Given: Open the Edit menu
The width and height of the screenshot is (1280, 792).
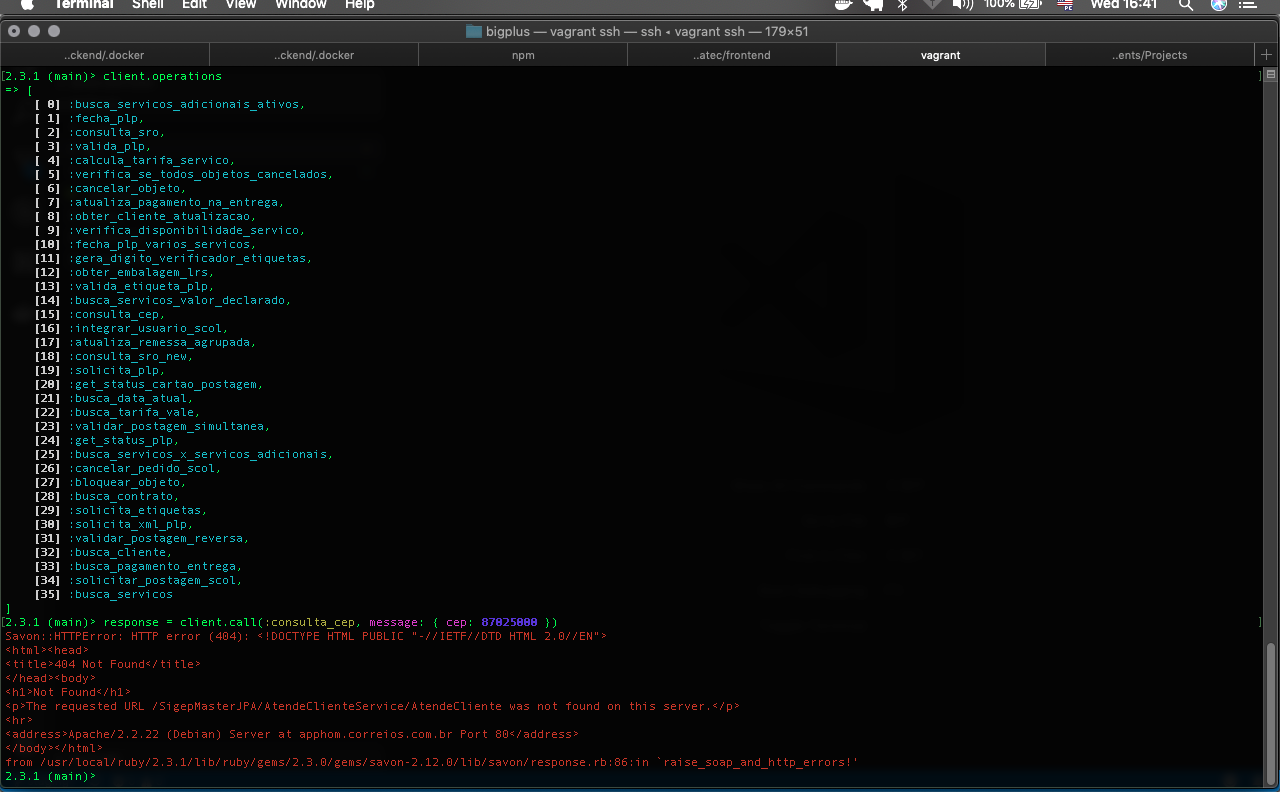Looking at the screenshot, I should [x=194, y=5].
